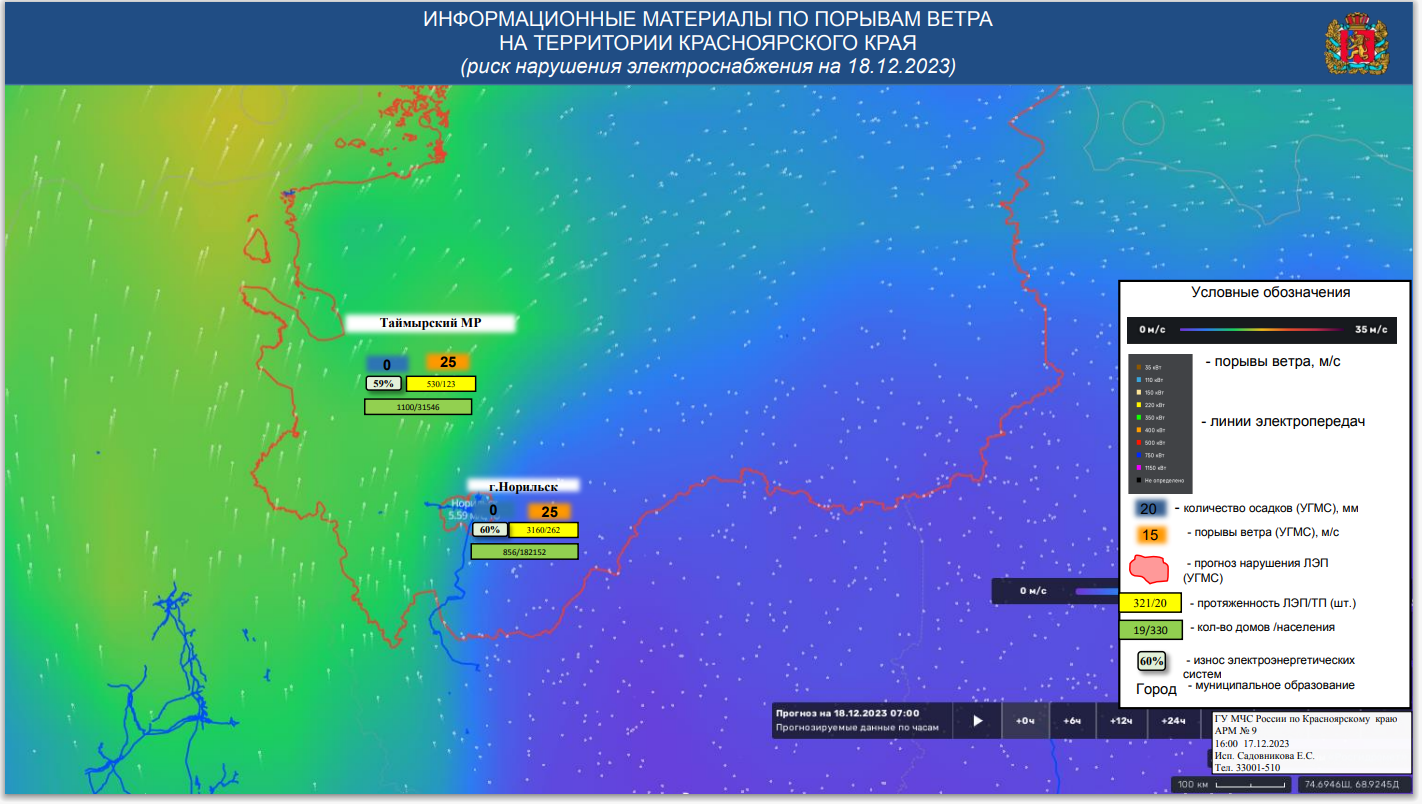1422x804 pixels.
Task: Click the 'Таймырский МР' label
Action: 431,323
